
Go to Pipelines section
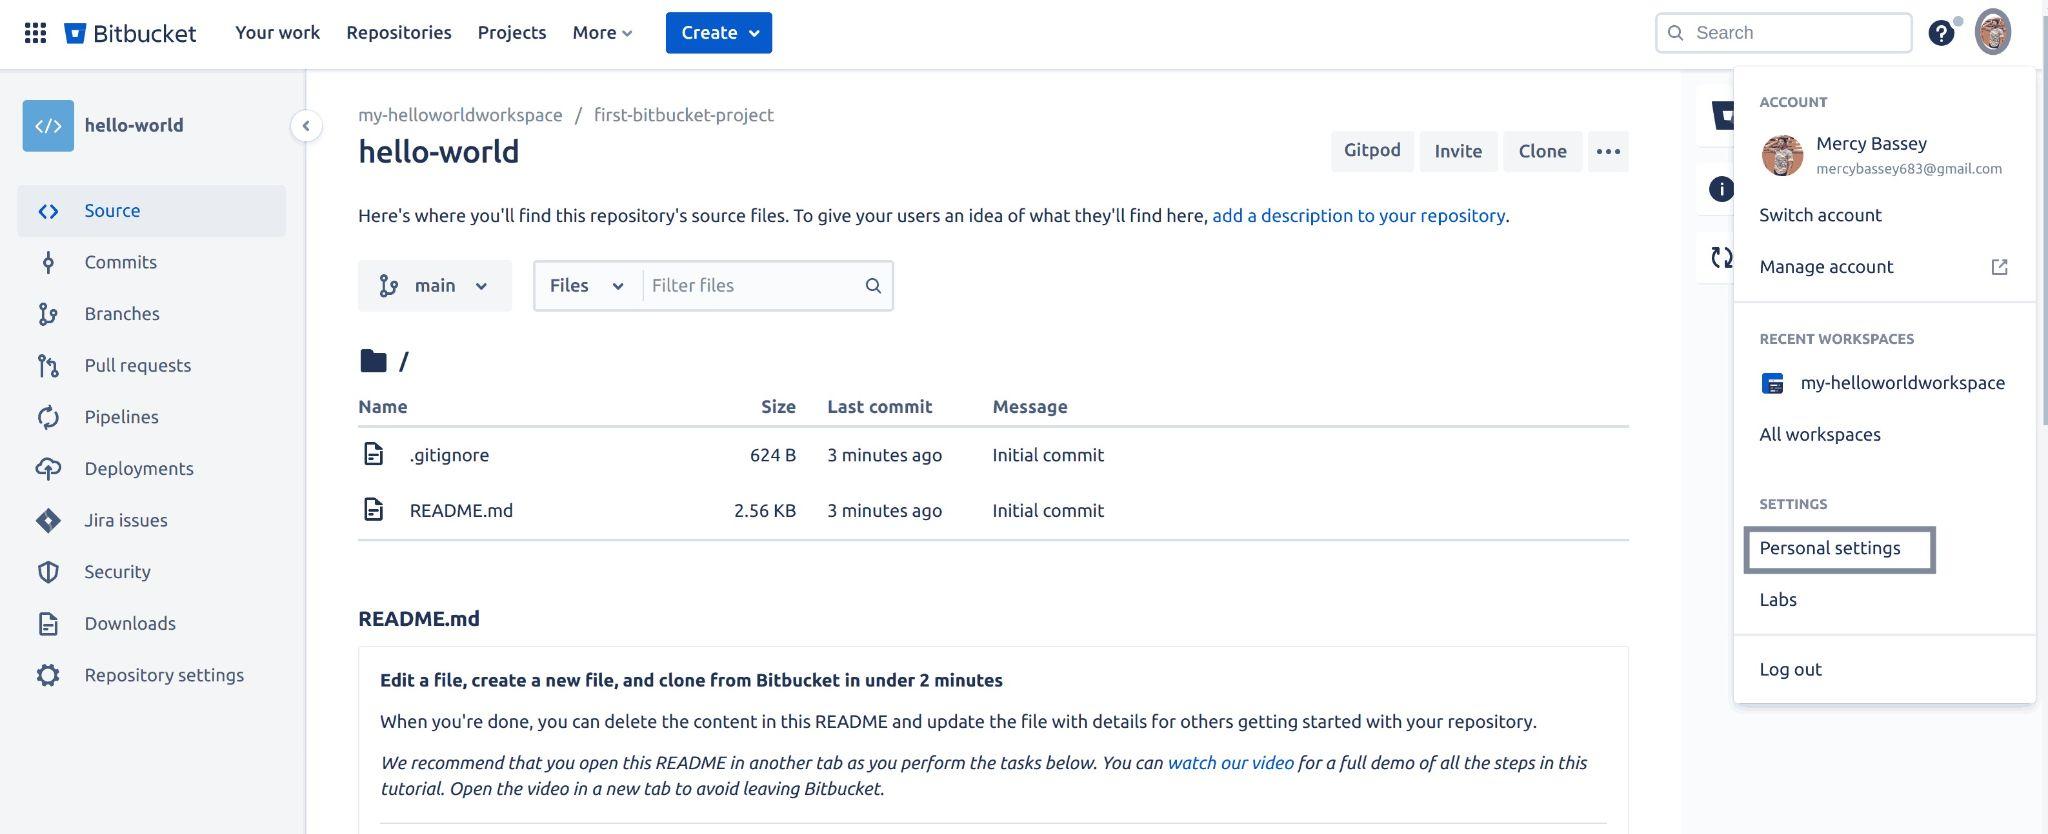[151, 417]
